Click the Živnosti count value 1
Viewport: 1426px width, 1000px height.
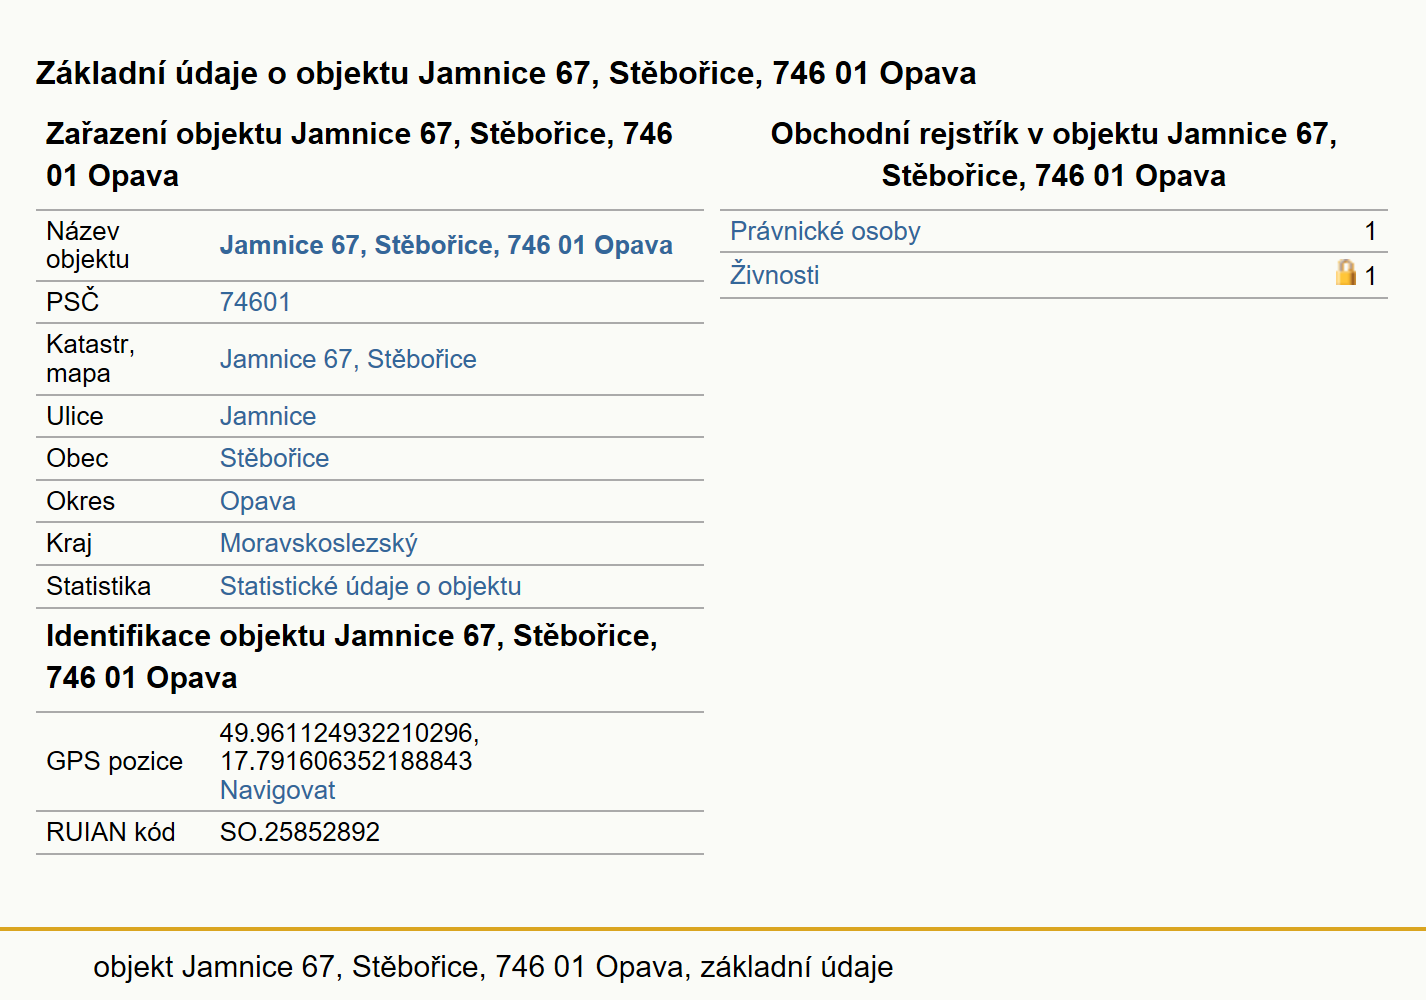pyautogui.click(x=1370, y=275)
